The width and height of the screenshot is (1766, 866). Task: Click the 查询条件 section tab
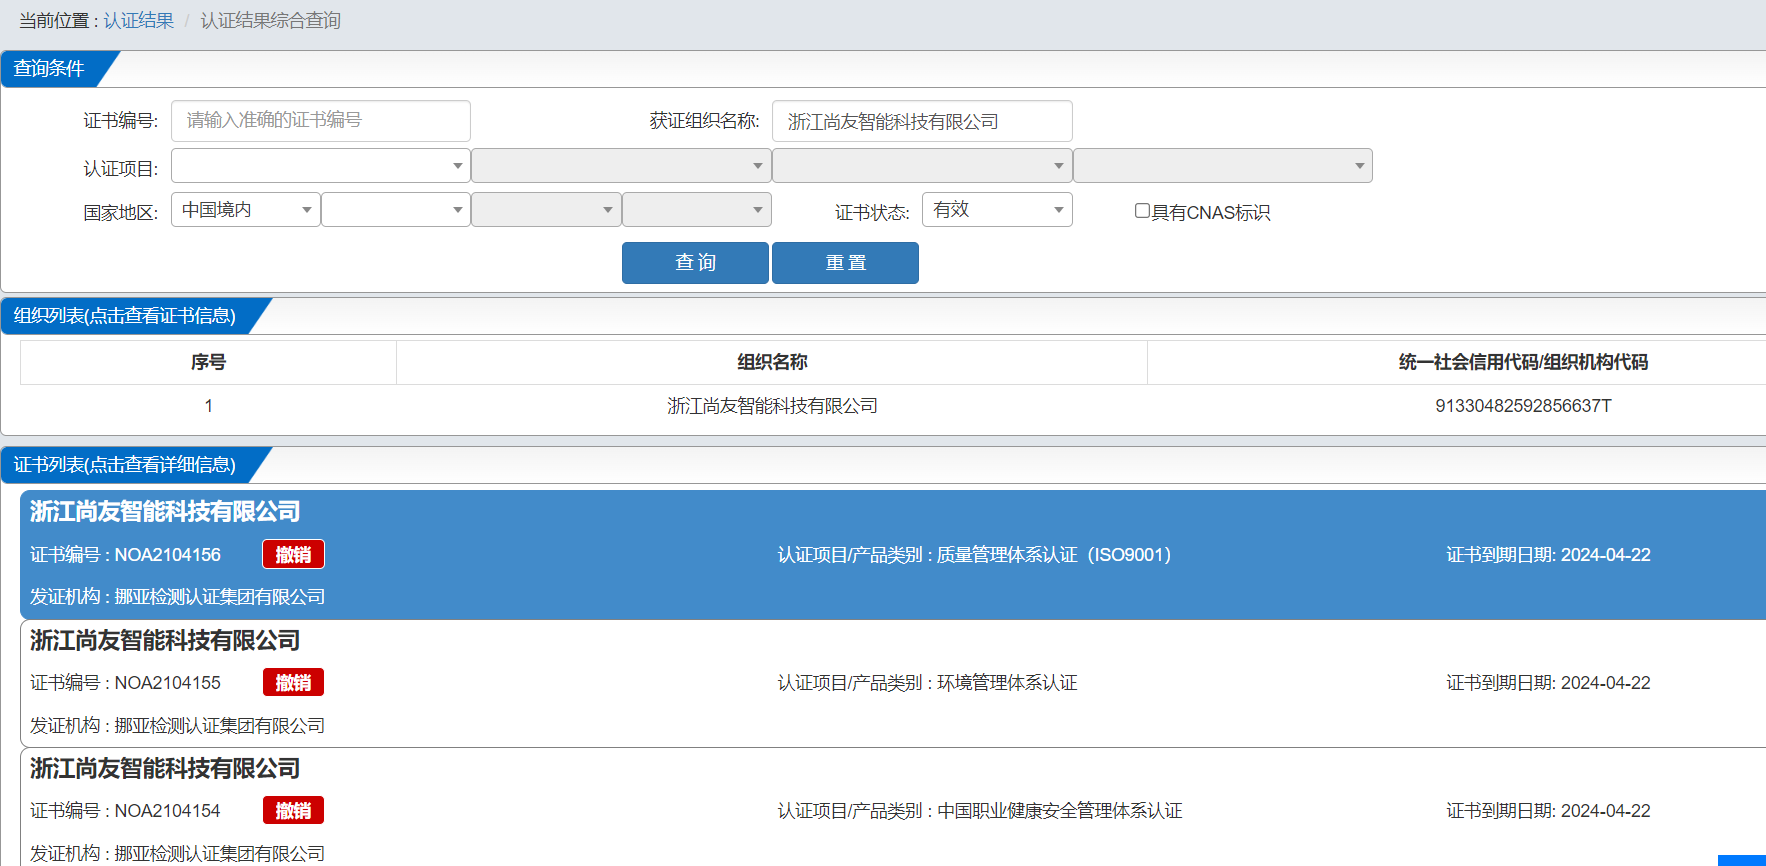[50, 69]
